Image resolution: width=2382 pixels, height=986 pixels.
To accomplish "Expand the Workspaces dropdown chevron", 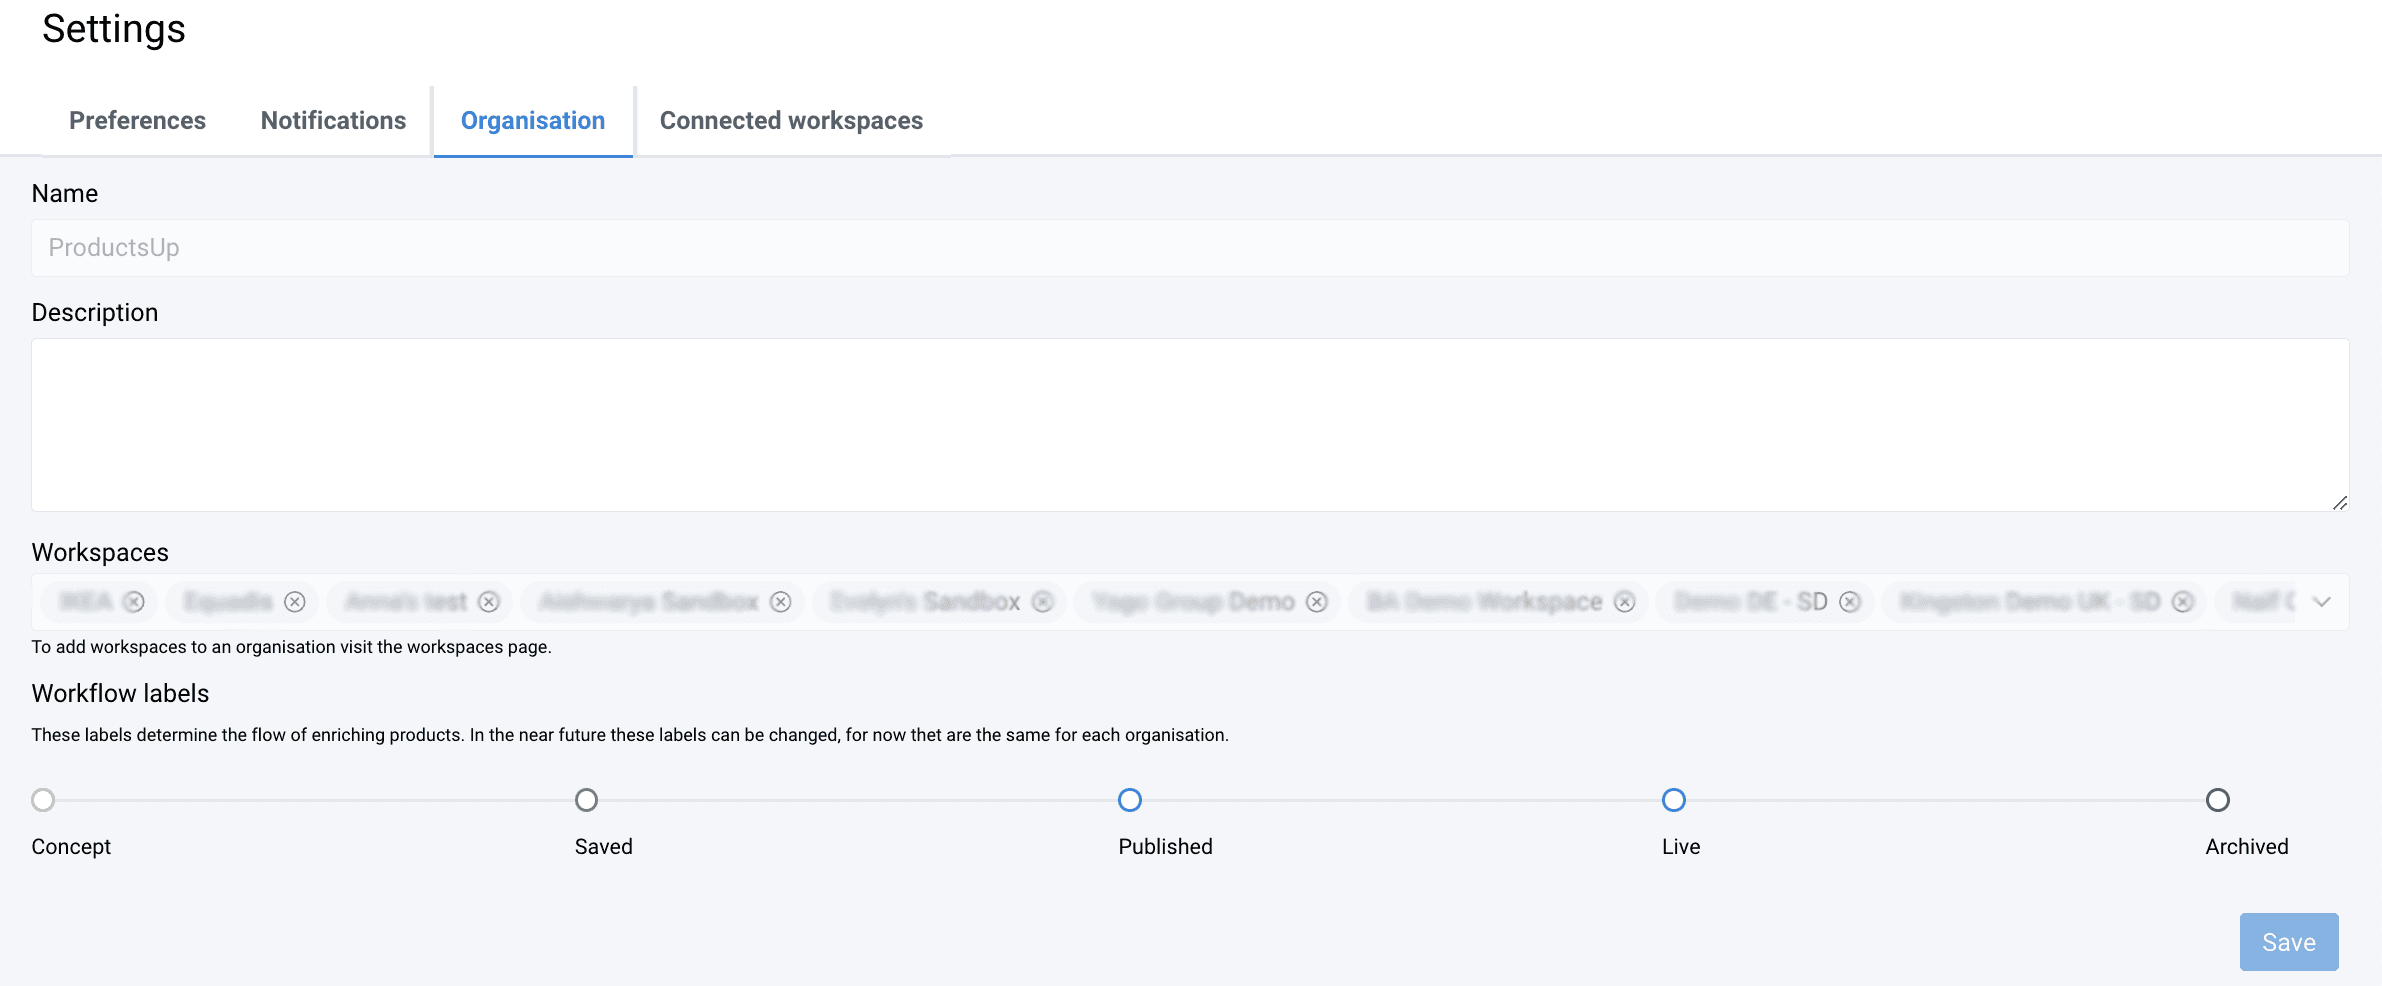I will click(2322, 602).
